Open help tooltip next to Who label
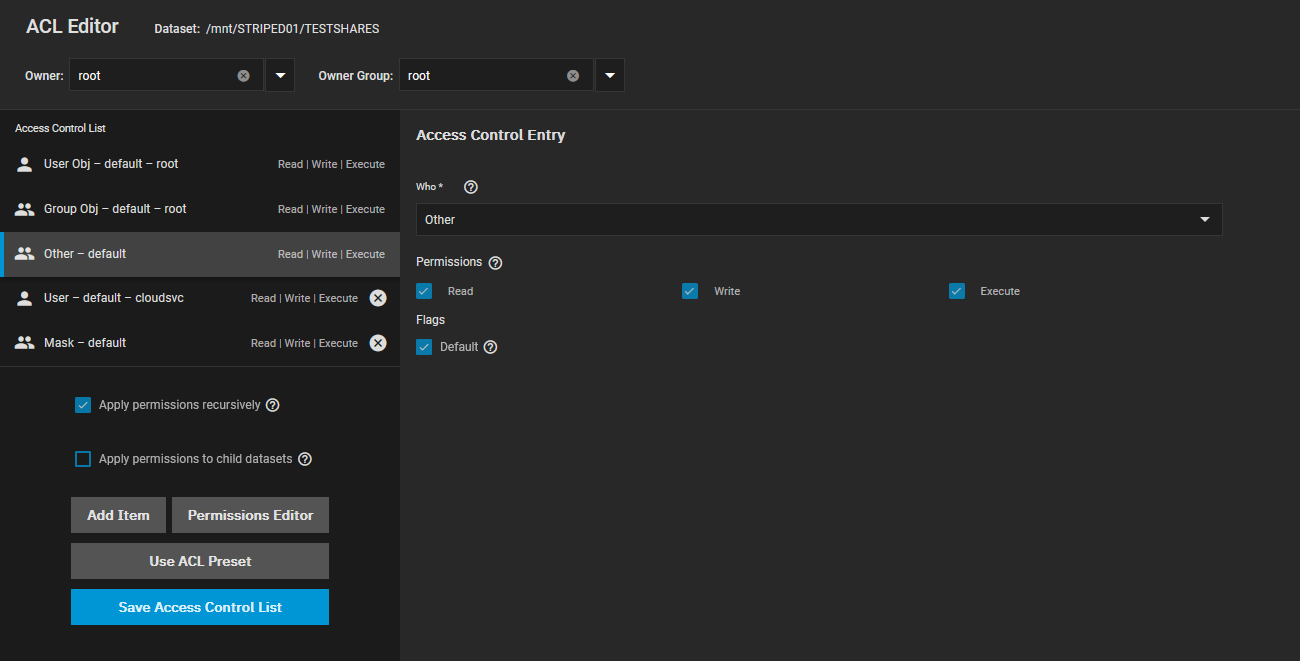1300x661 pixels. pos(471,187)
